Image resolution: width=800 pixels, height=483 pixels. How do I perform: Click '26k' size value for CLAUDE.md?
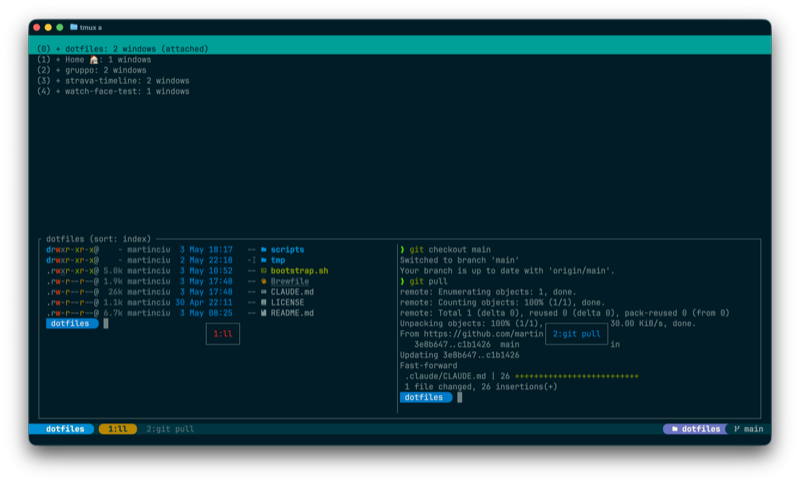pos(115,292)
